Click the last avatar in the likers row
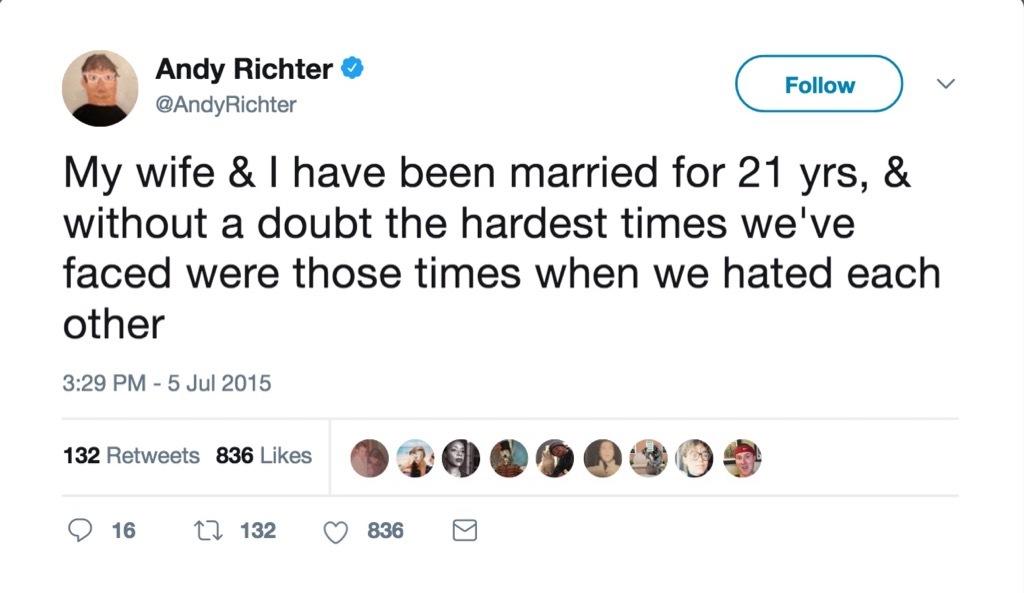The width and height of the screenshot is (1024, 593). coord(742,458)
